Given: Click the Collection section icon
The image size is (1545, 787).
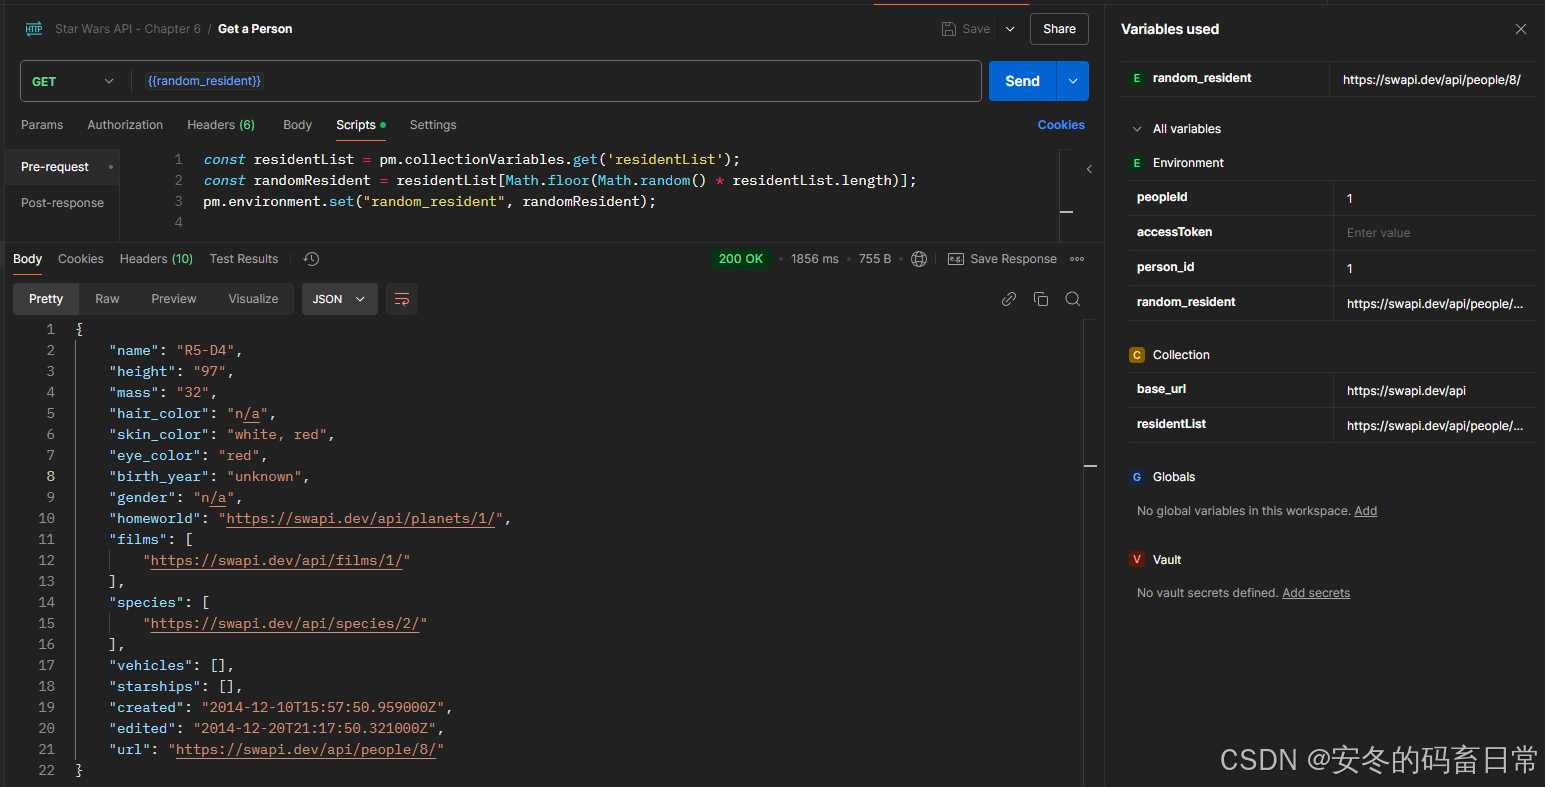Looking at the screenshot, I should pyautogui.click(x=1137, y=355).
